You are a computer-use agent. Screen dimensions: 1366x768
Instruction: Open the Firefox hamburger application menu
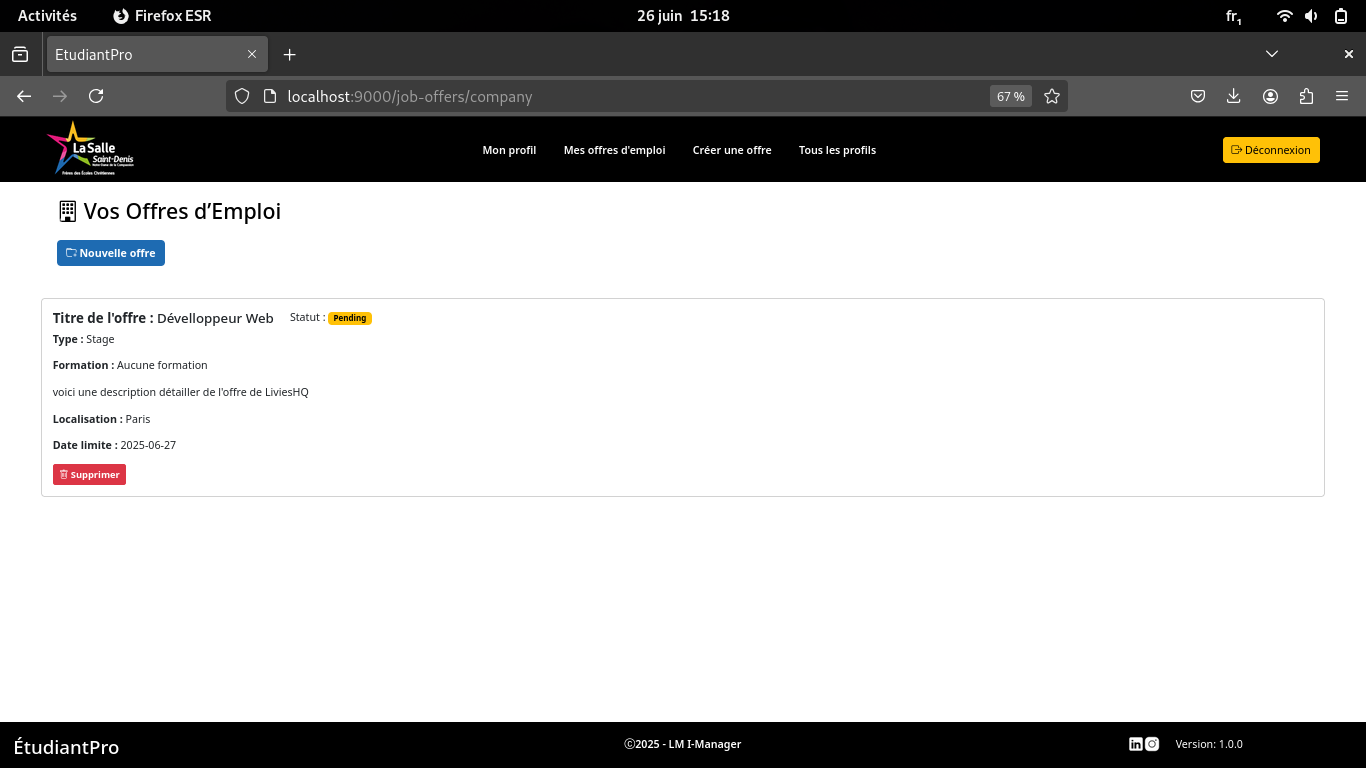[x=1342, y=96]
